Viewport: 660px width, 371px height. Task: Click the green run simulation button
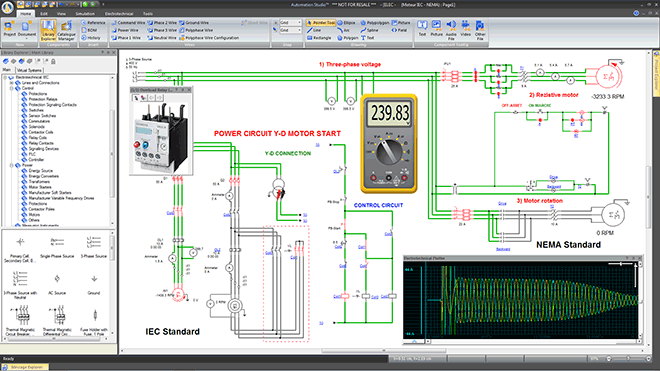point(85,4)
